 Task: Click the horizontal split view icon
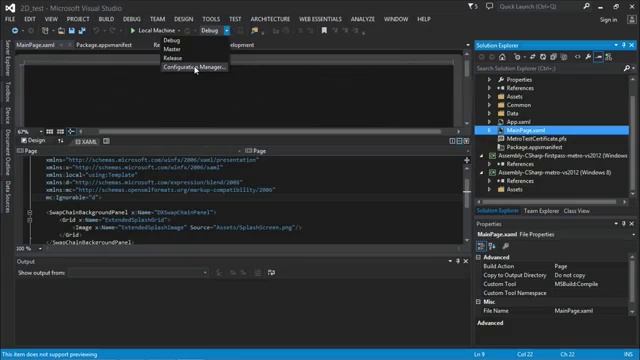(x=459, y=141)
